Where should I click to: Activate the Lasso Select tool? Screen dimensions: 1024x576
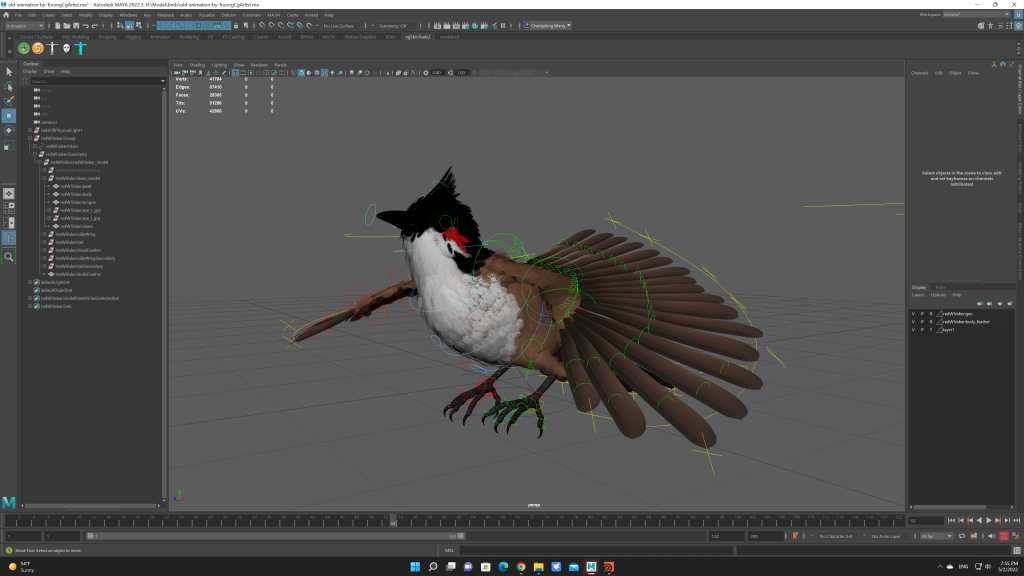tap(9, 86)
